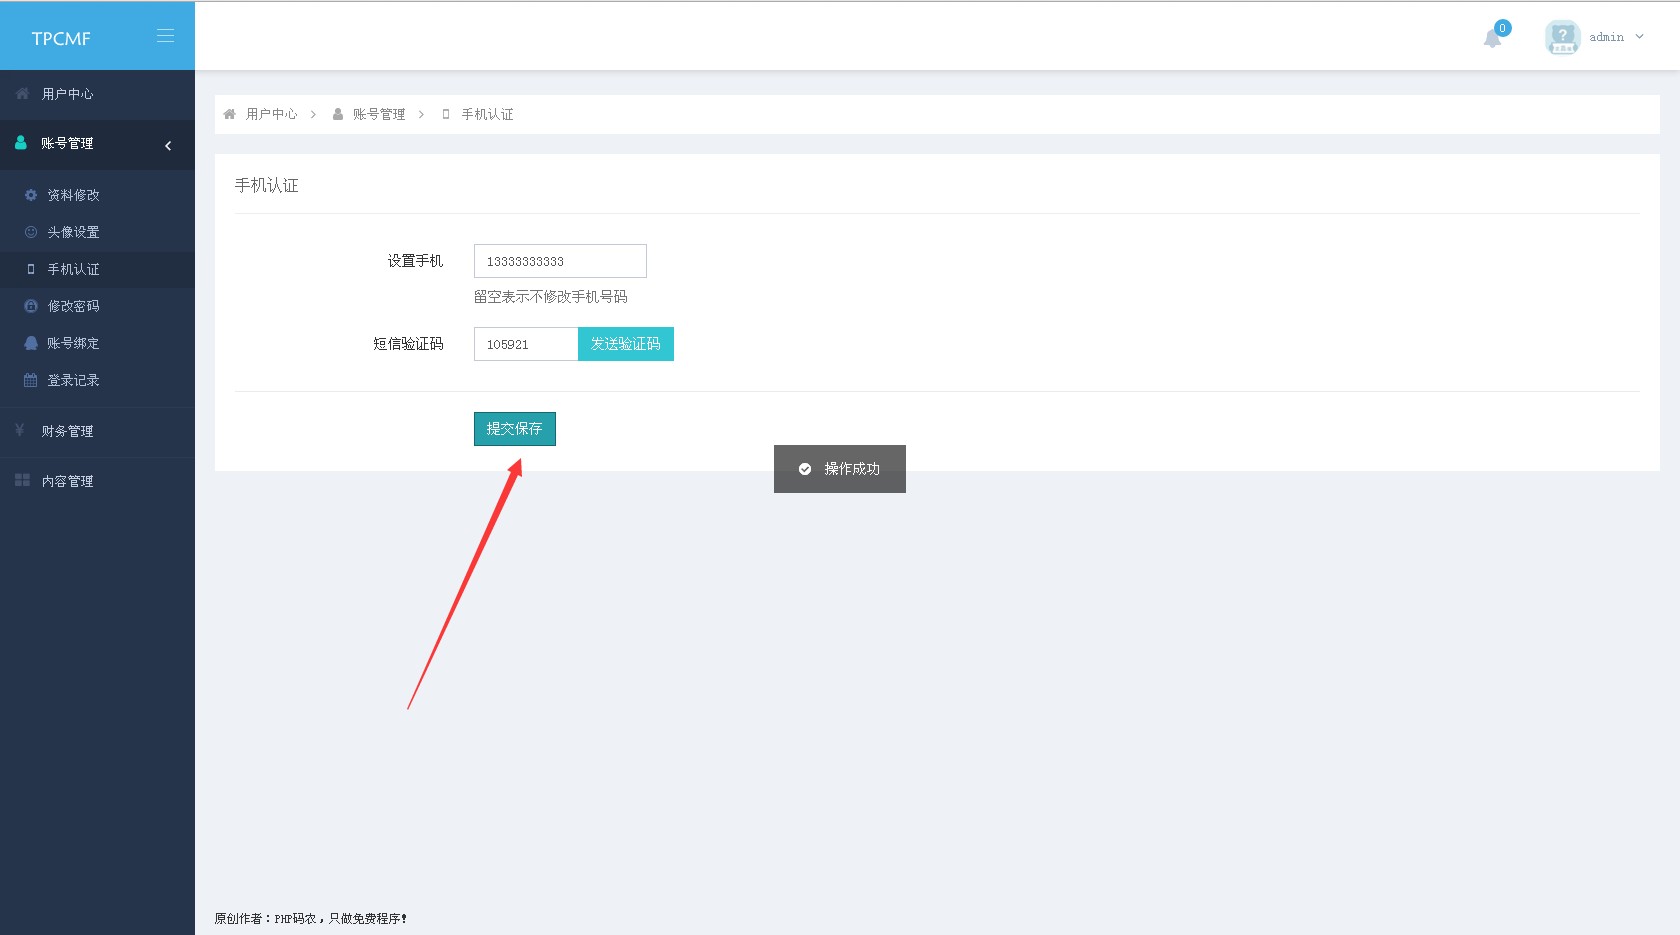Click the 留空表示不修改手机号码 hint text
Image resolution: width=1680 pixels, height=935 pixels.
tap(551, 297)
